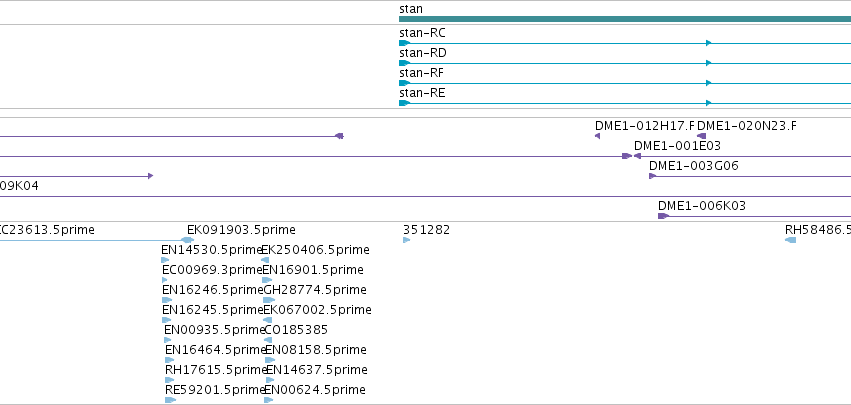Click the DME1-012H17.F label

pos(645,126)
